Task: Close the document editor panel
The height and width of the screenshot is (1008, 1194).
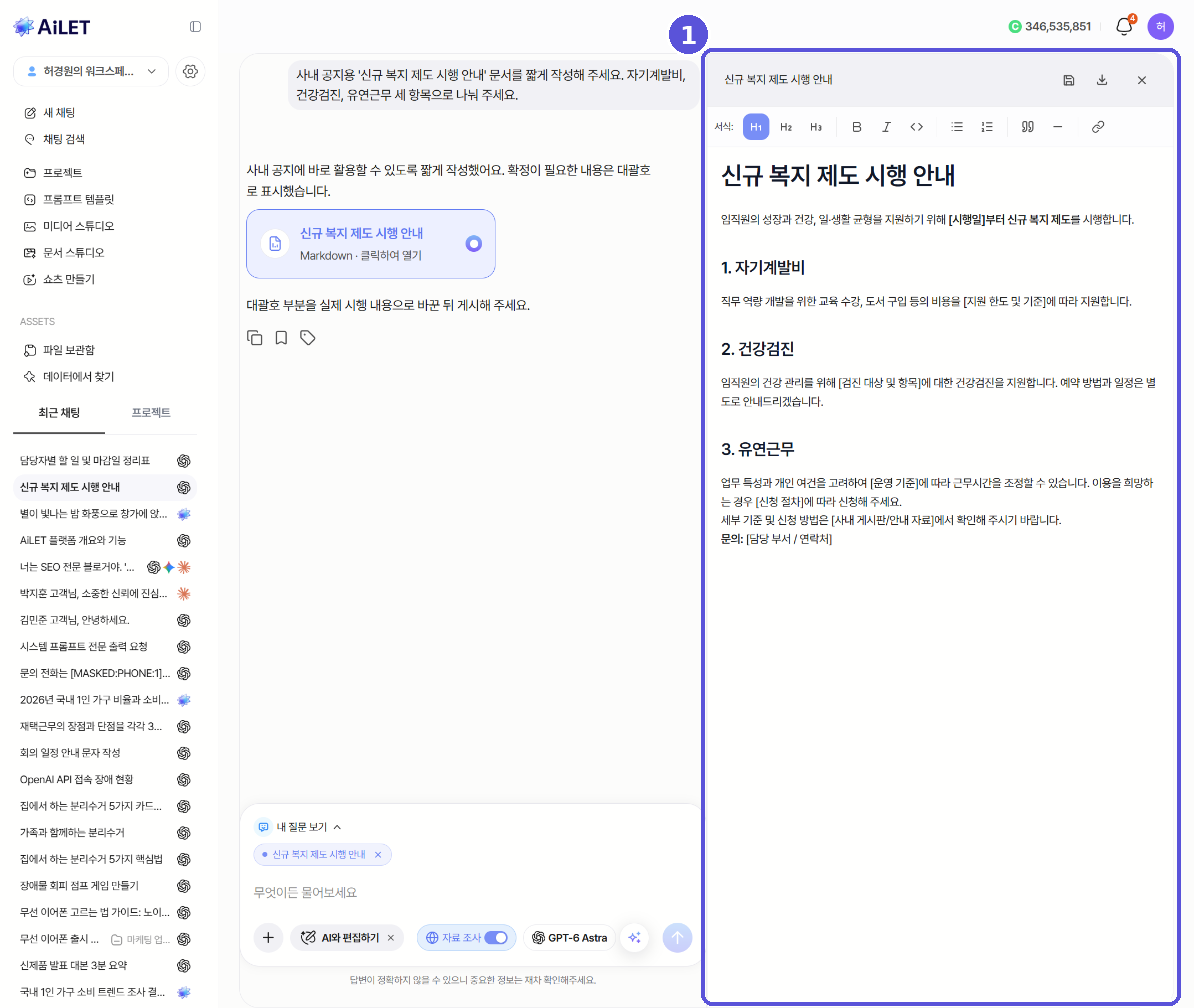Action: [x=1141, y=80]
